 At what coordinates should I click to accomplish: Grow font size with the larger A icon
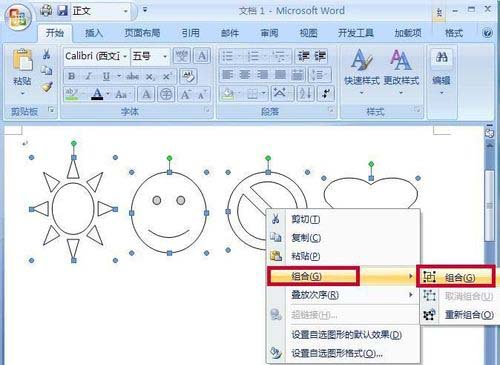(x=185, y=95)
